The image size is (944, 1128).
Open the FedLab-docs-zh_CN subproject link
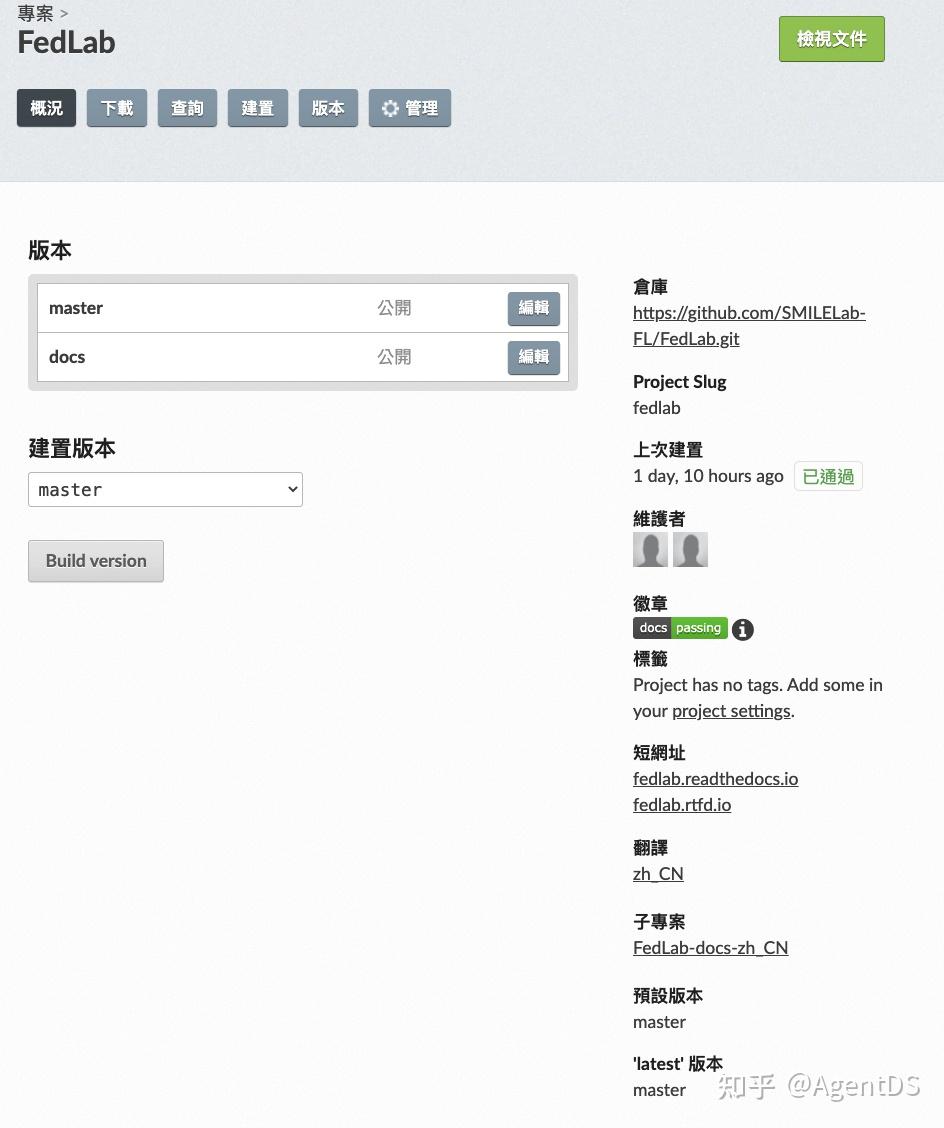coord(710,947)
